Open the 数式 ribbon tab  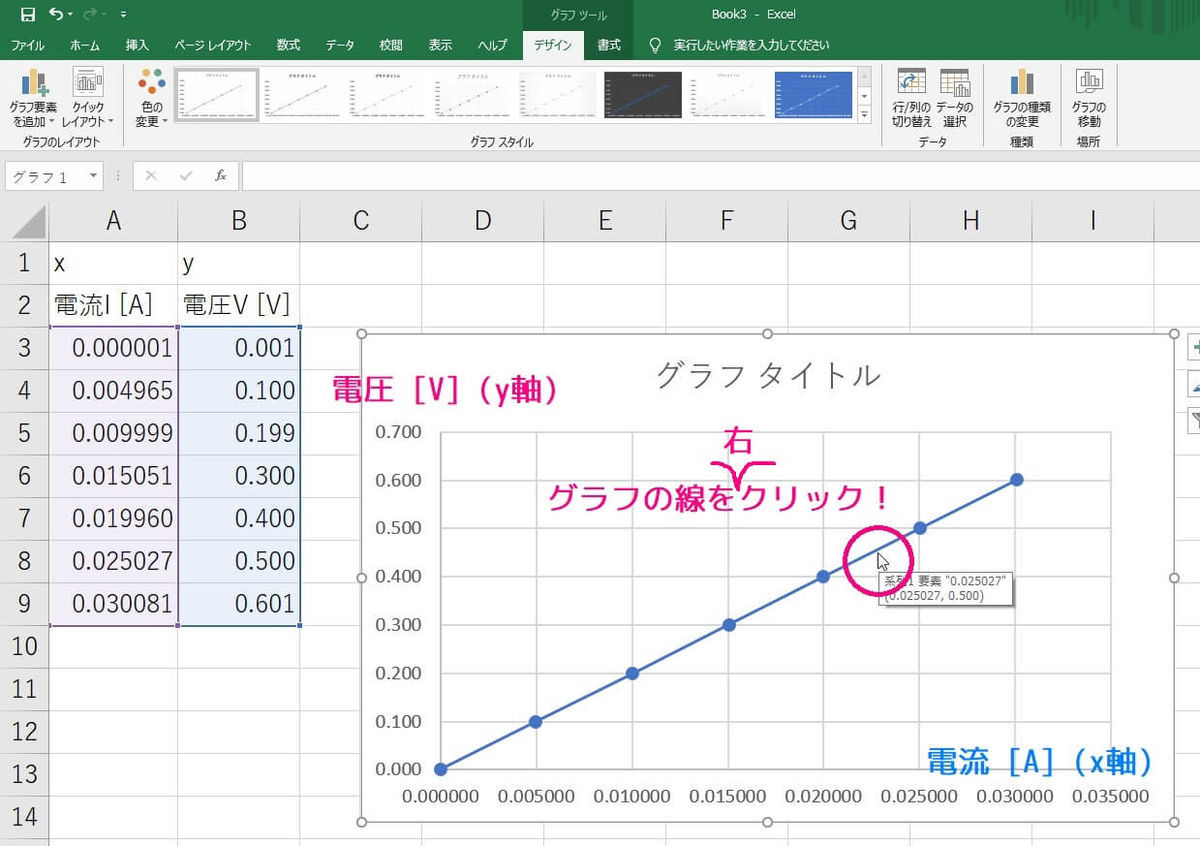tap(289, 45)
